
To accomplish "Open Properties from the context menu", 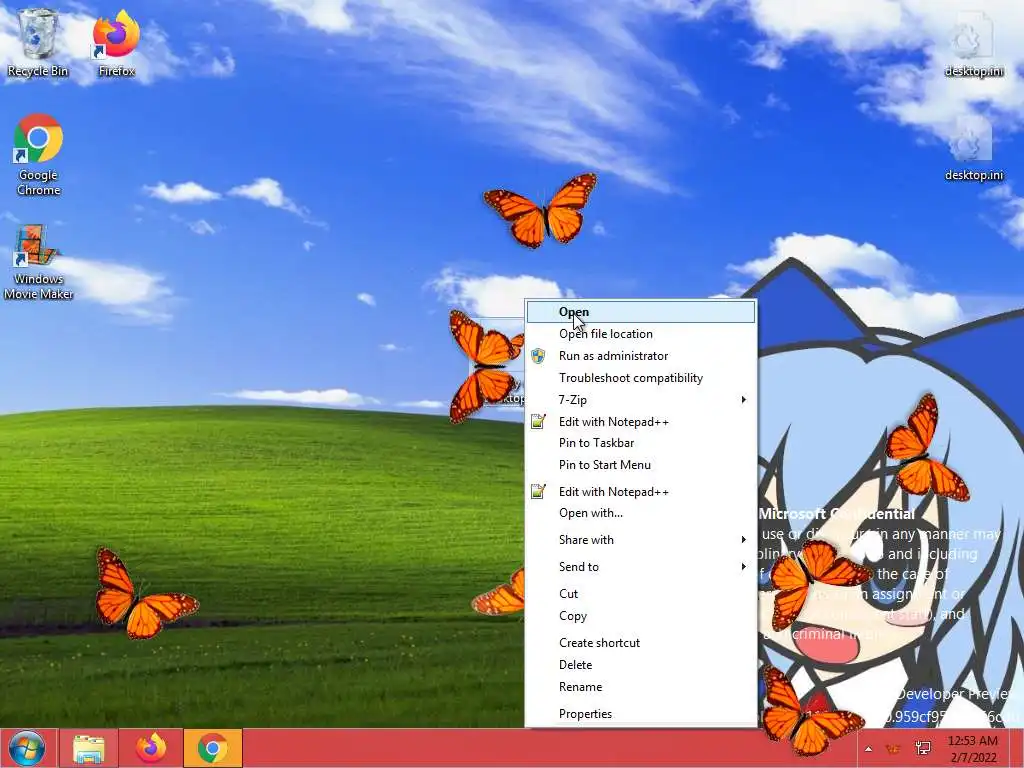I will pyautogui.click(x=641, y=714).
